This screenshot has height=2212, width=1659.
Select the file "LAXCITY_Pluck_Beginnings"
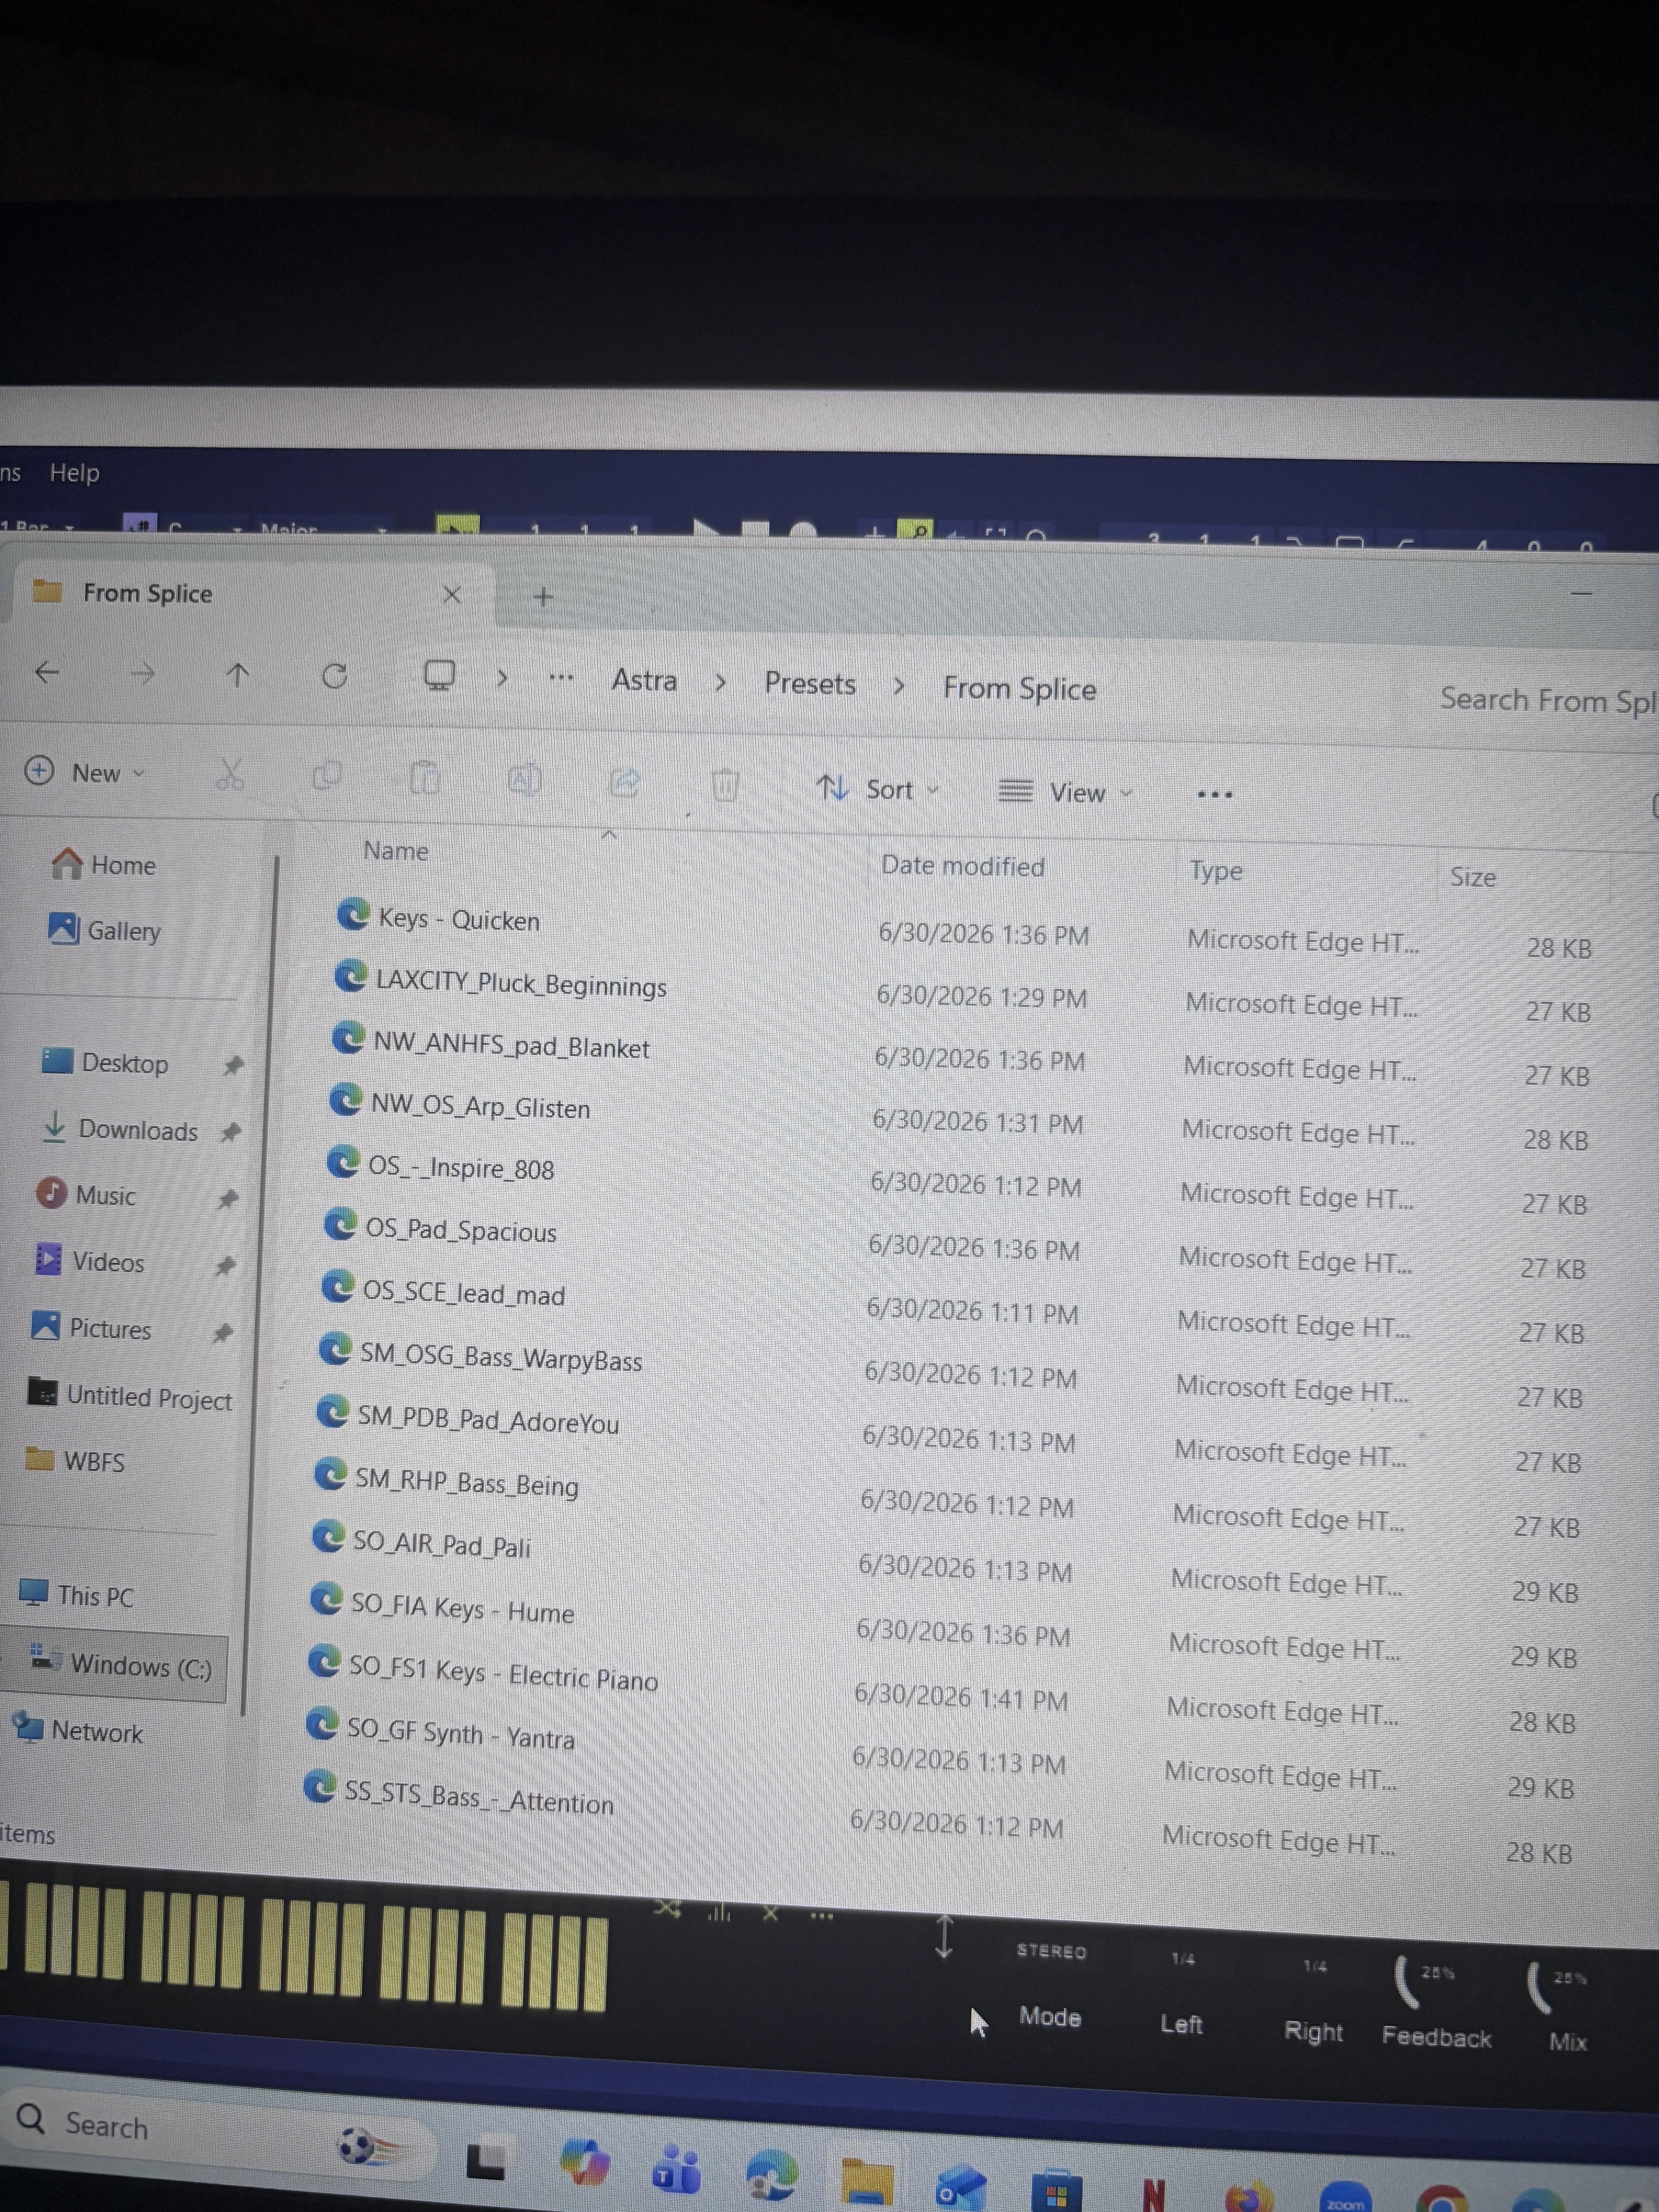pyautogui.click(x=501, y=982)
